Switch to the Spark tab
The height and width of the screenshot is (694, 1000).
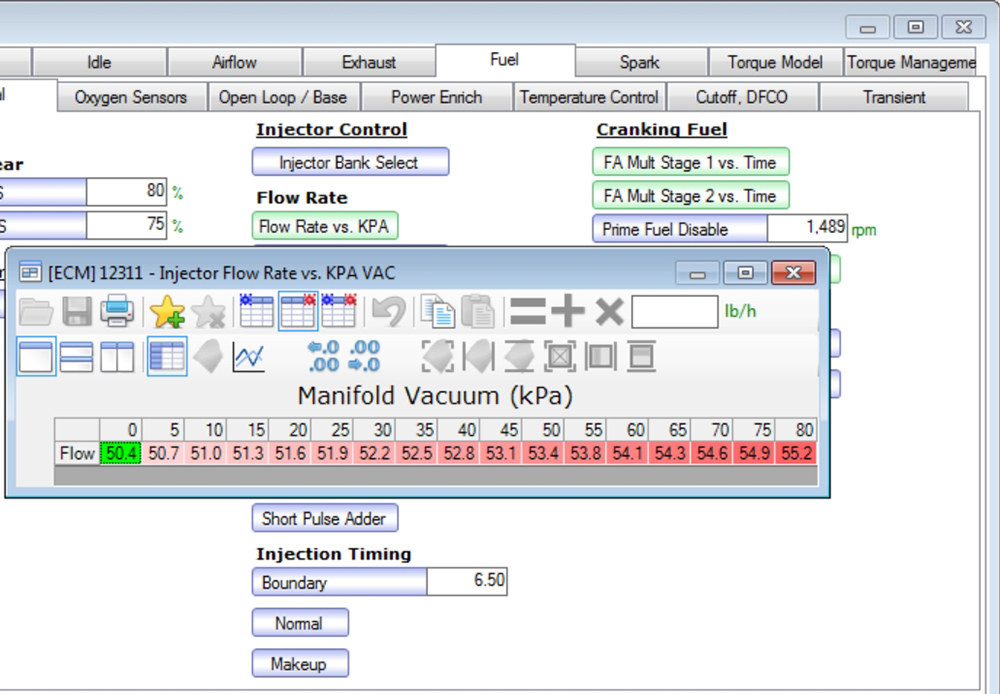coord(640,63)
